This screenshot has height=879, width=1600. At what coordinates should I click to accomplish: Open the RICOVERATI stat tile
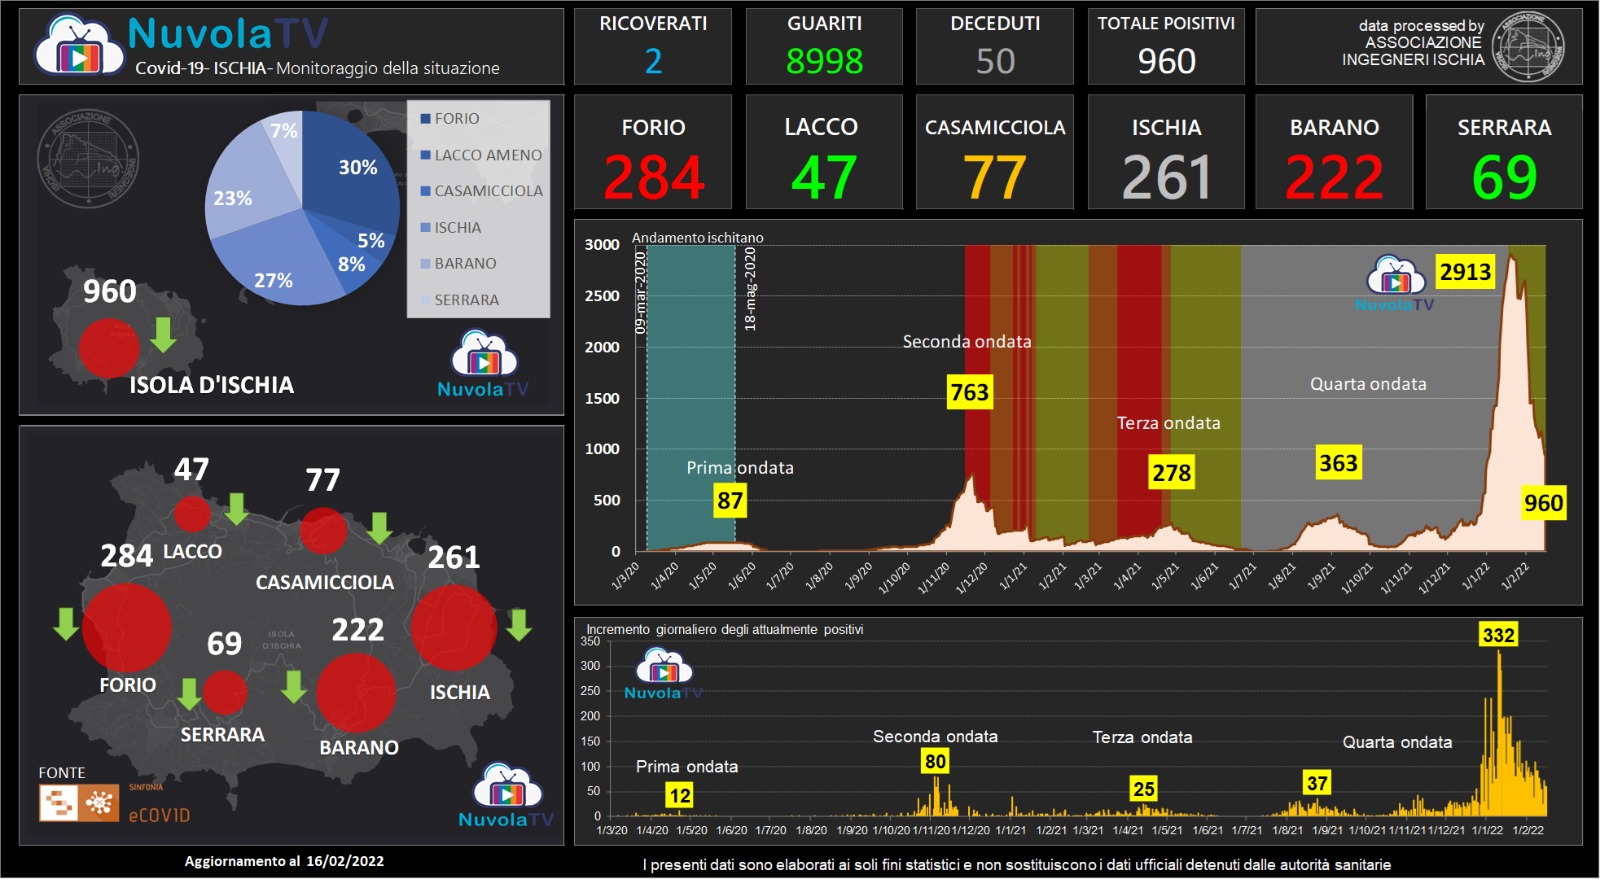(653, 47)
